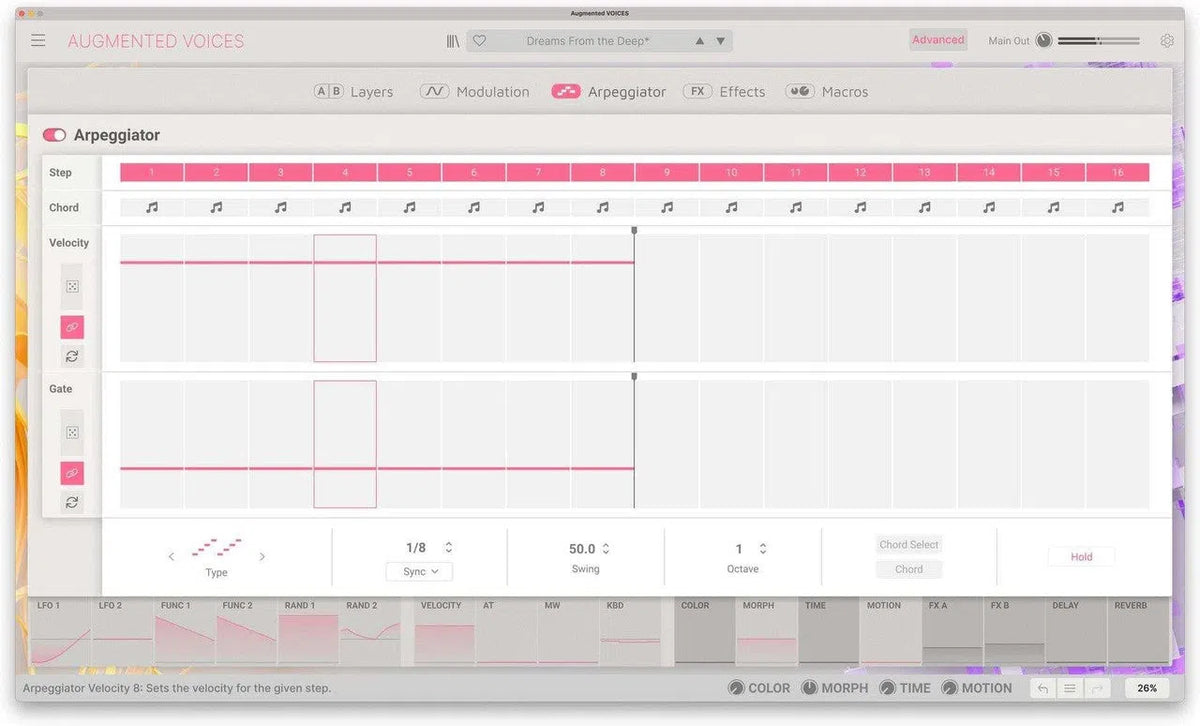Viewport: 1200px width, 726px height.
Task: Toggle the Arpeggiator on/off switch
Action: point(54,135)
